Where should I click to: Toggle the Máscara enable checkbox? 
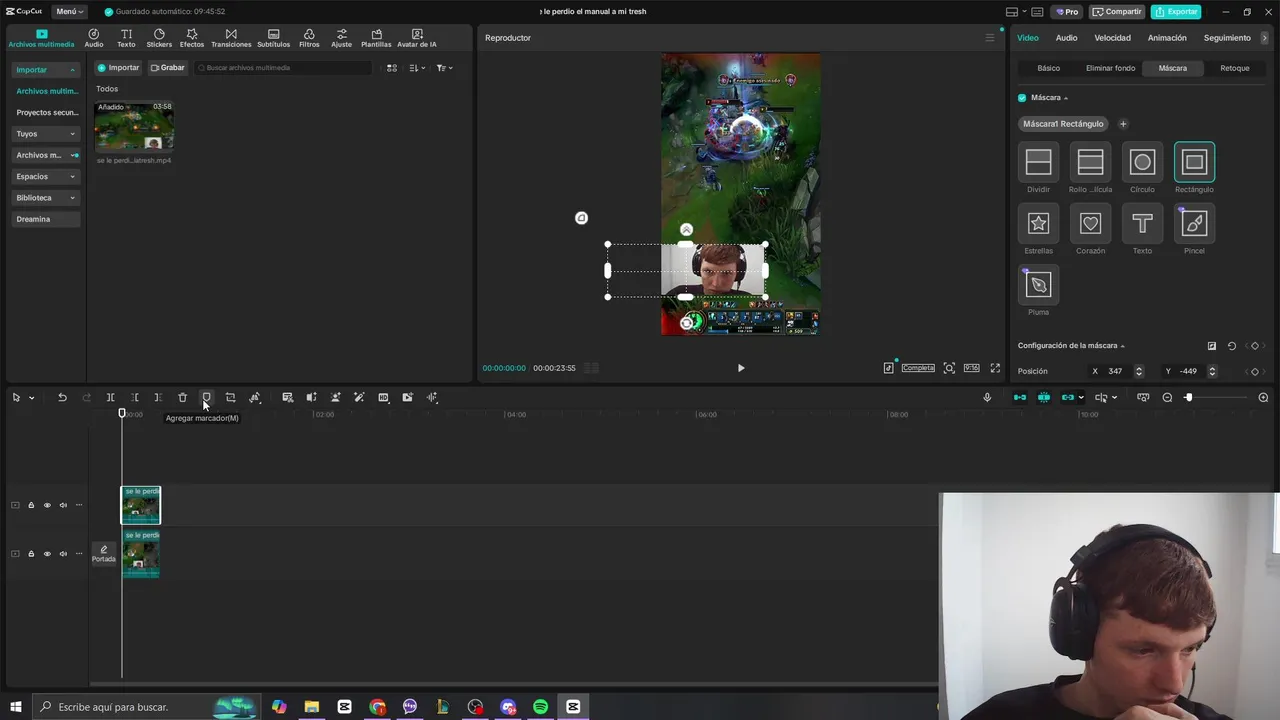click(1022, 98)
